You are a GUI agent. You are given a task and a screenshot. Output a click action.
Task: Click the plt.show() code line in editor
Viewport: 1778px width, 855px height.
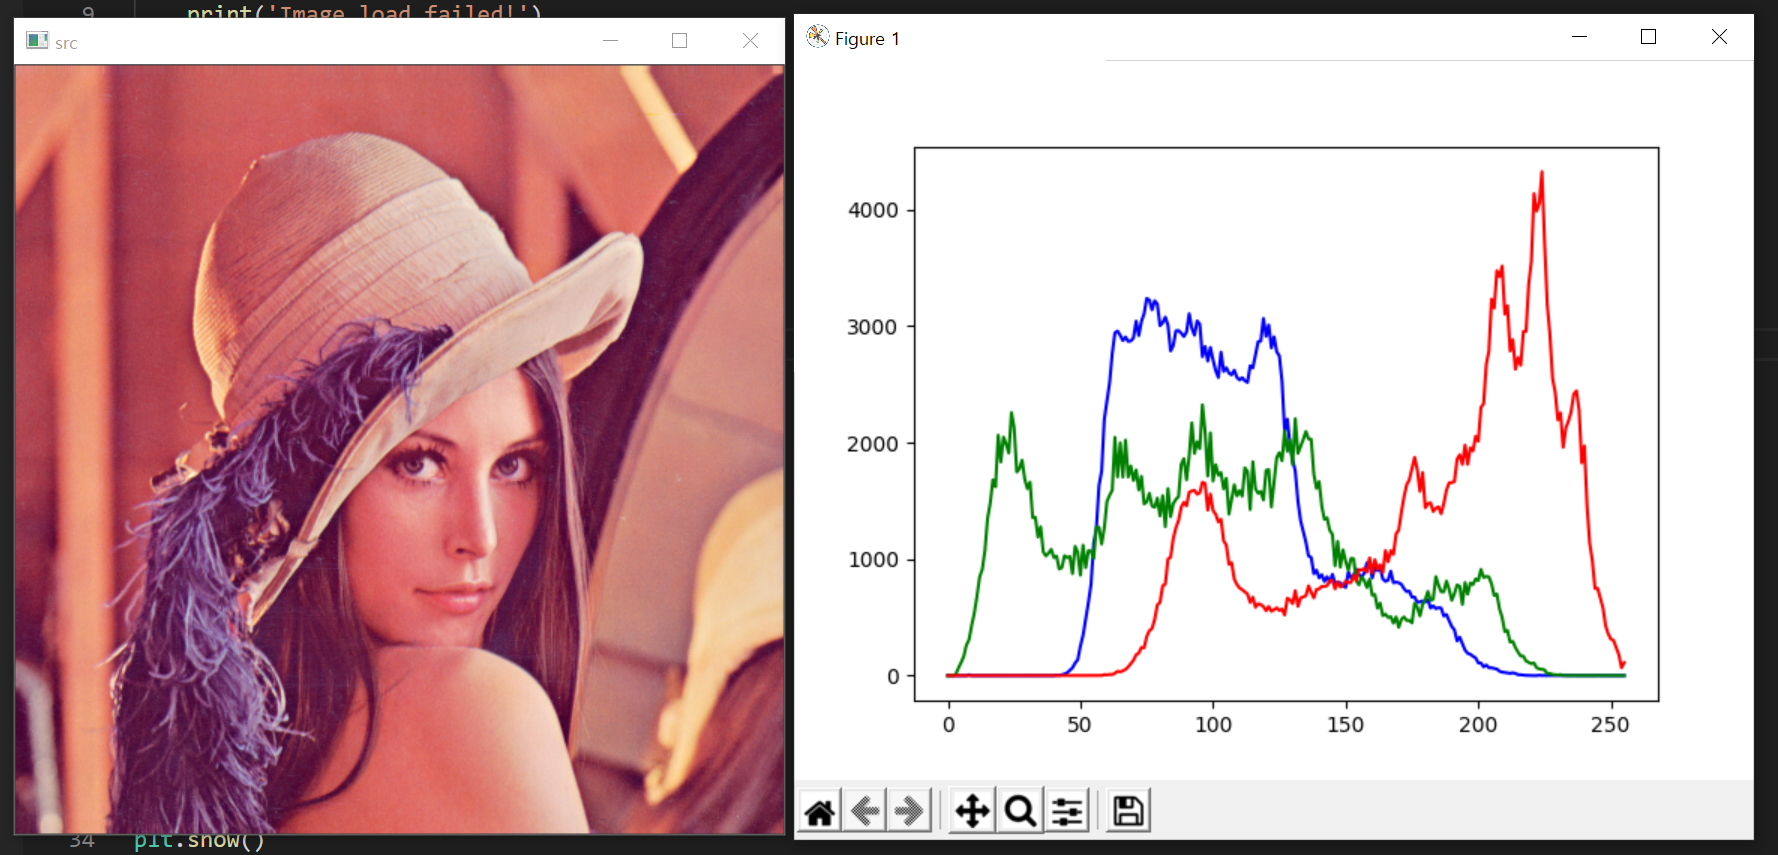tap(200, 841)
